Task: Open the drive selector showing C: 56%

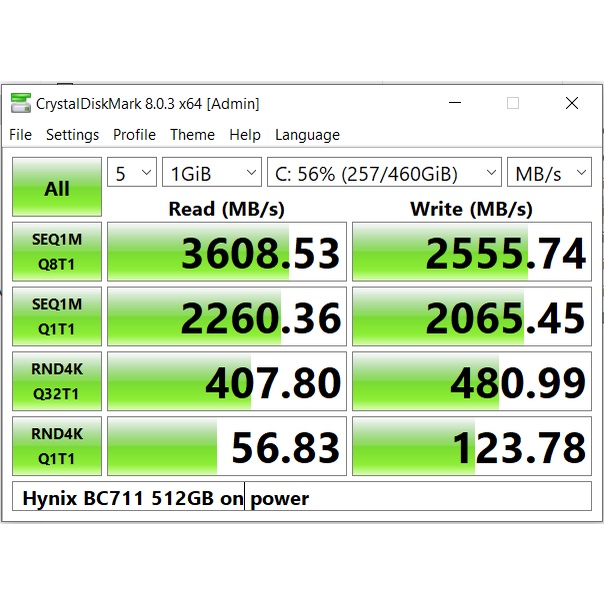Action: click(384, 173)
